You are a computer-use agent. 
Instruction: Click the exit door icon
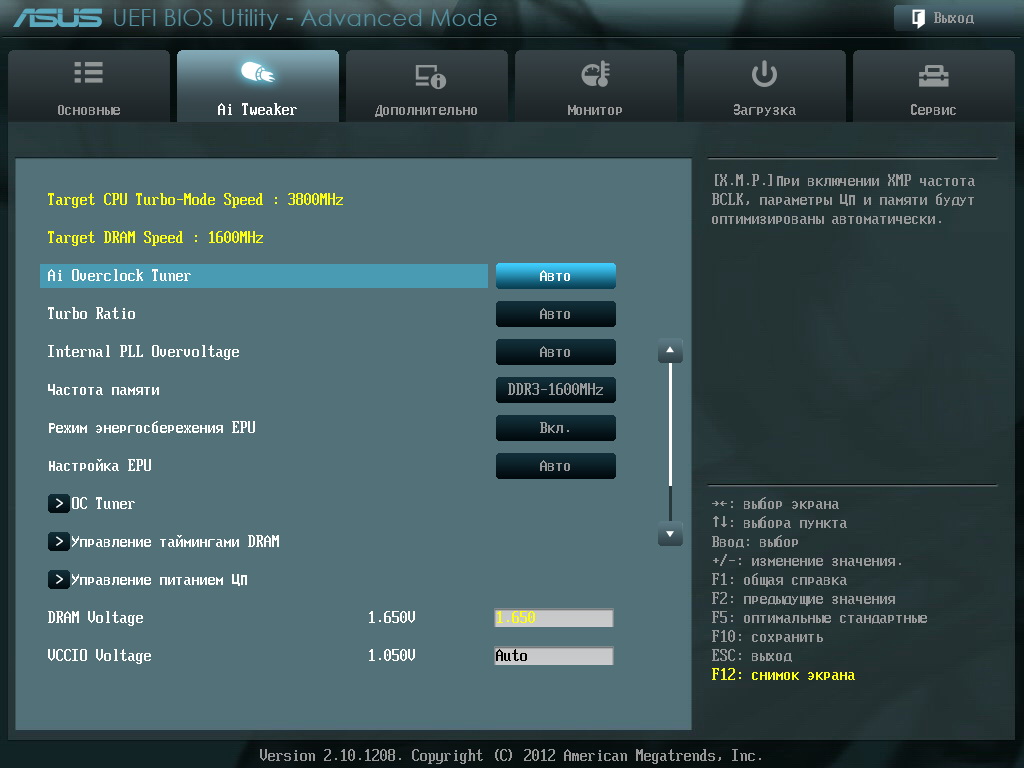[918, 18]
